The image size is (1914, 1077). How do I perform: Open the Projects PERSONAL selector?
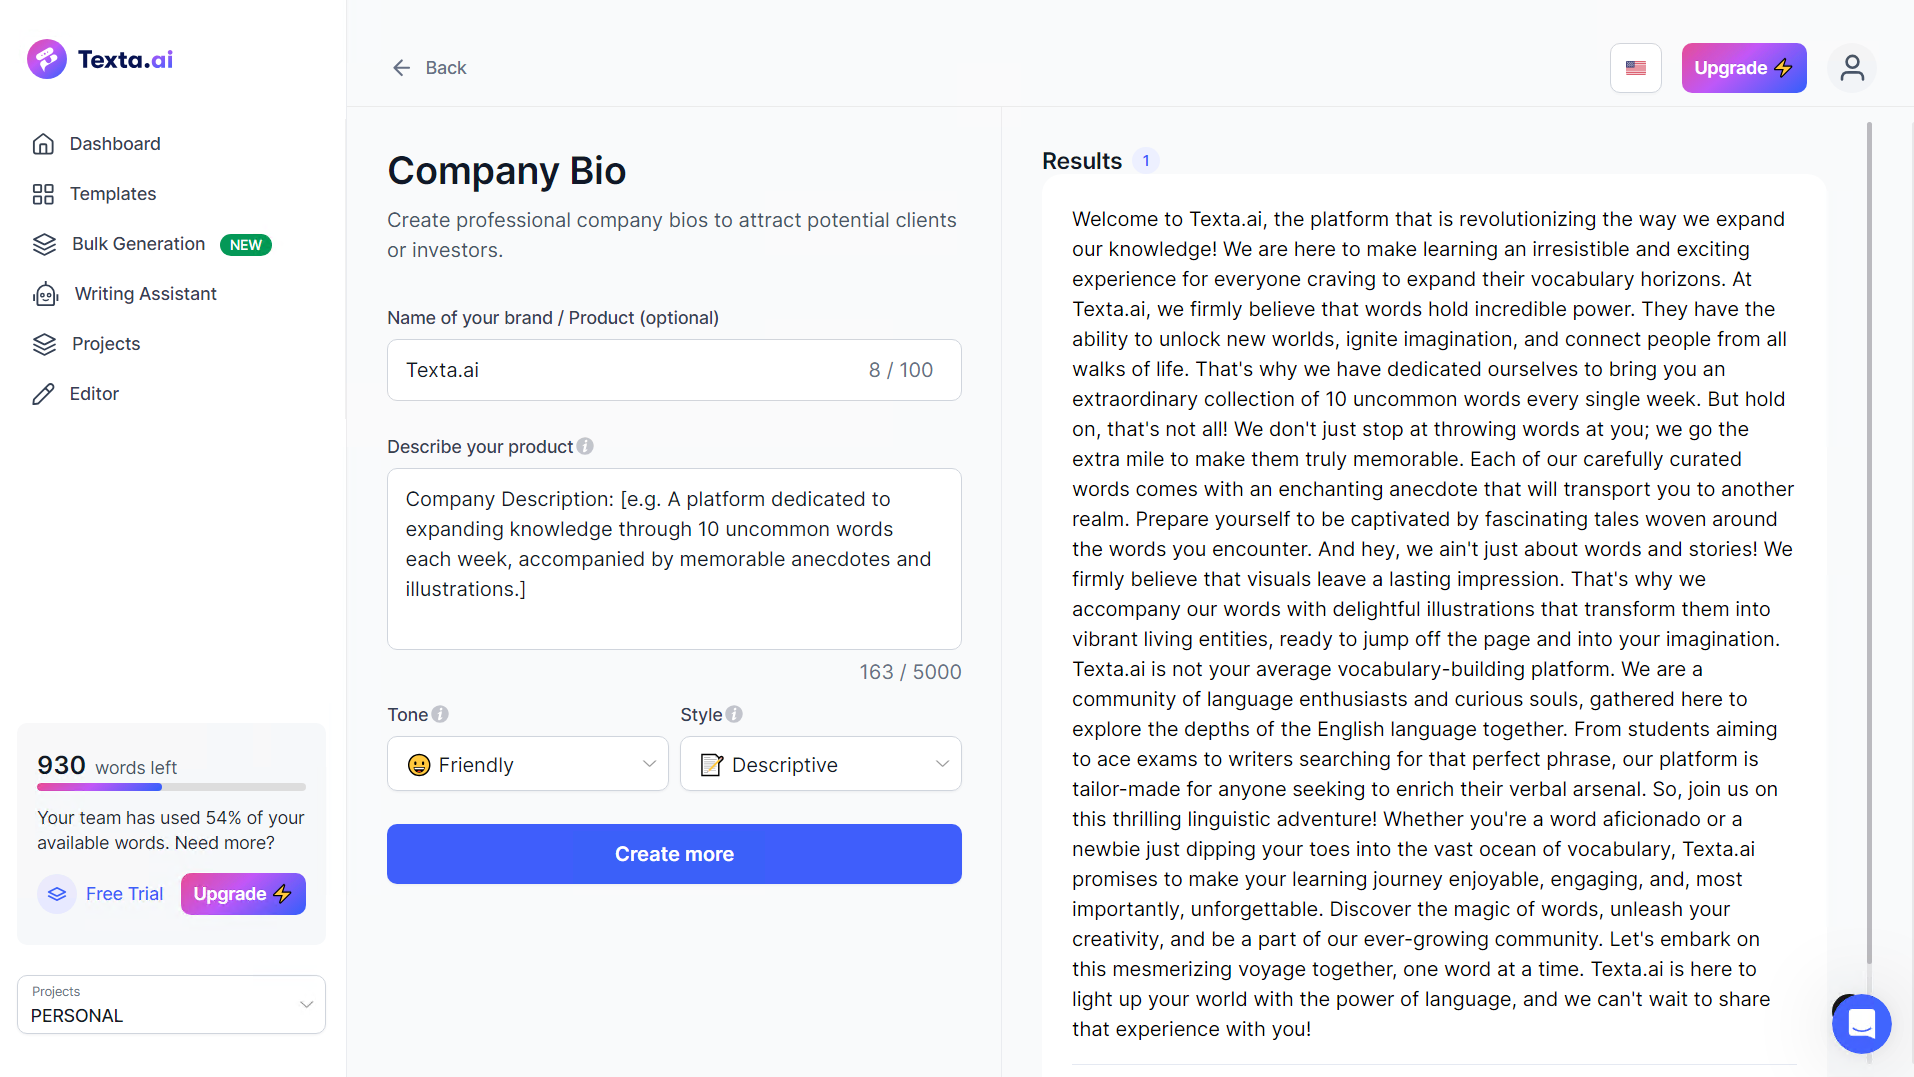coord(171,1005)
